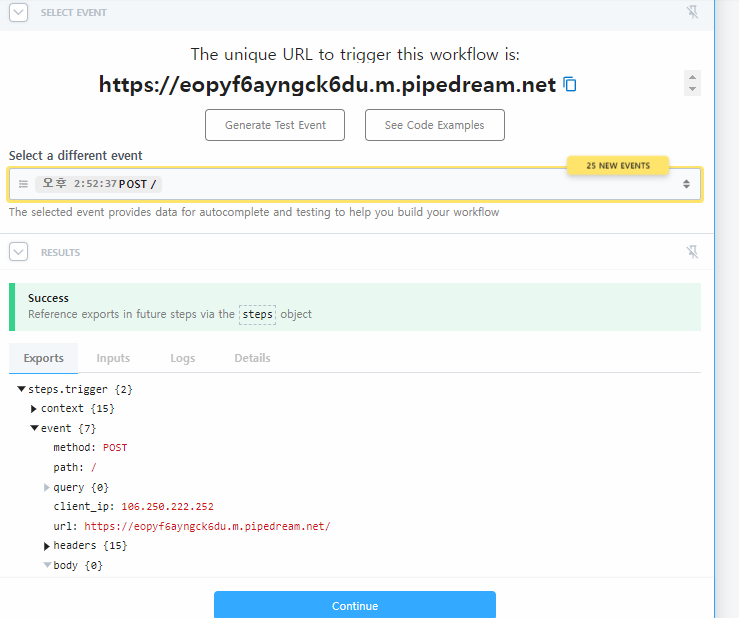This screenshot has height=618, width=739.
Task: Open See Code Examples
Action: [435, 125]
